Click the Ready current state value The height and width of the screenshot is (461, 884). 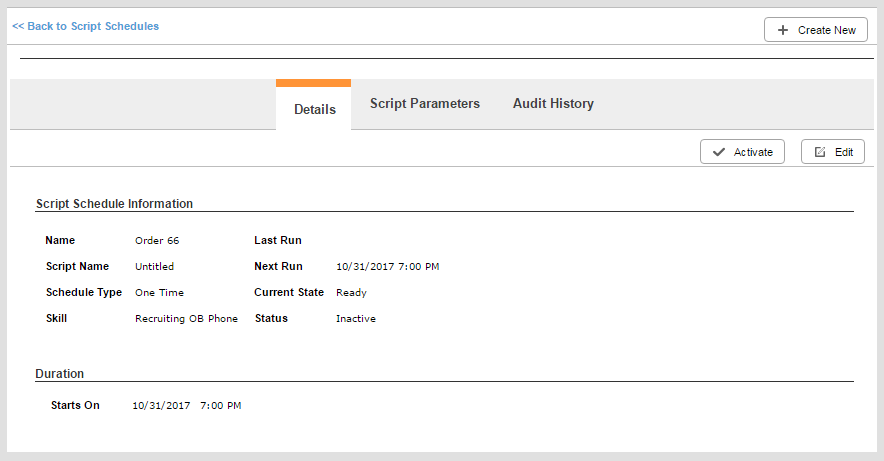(351, 293)
